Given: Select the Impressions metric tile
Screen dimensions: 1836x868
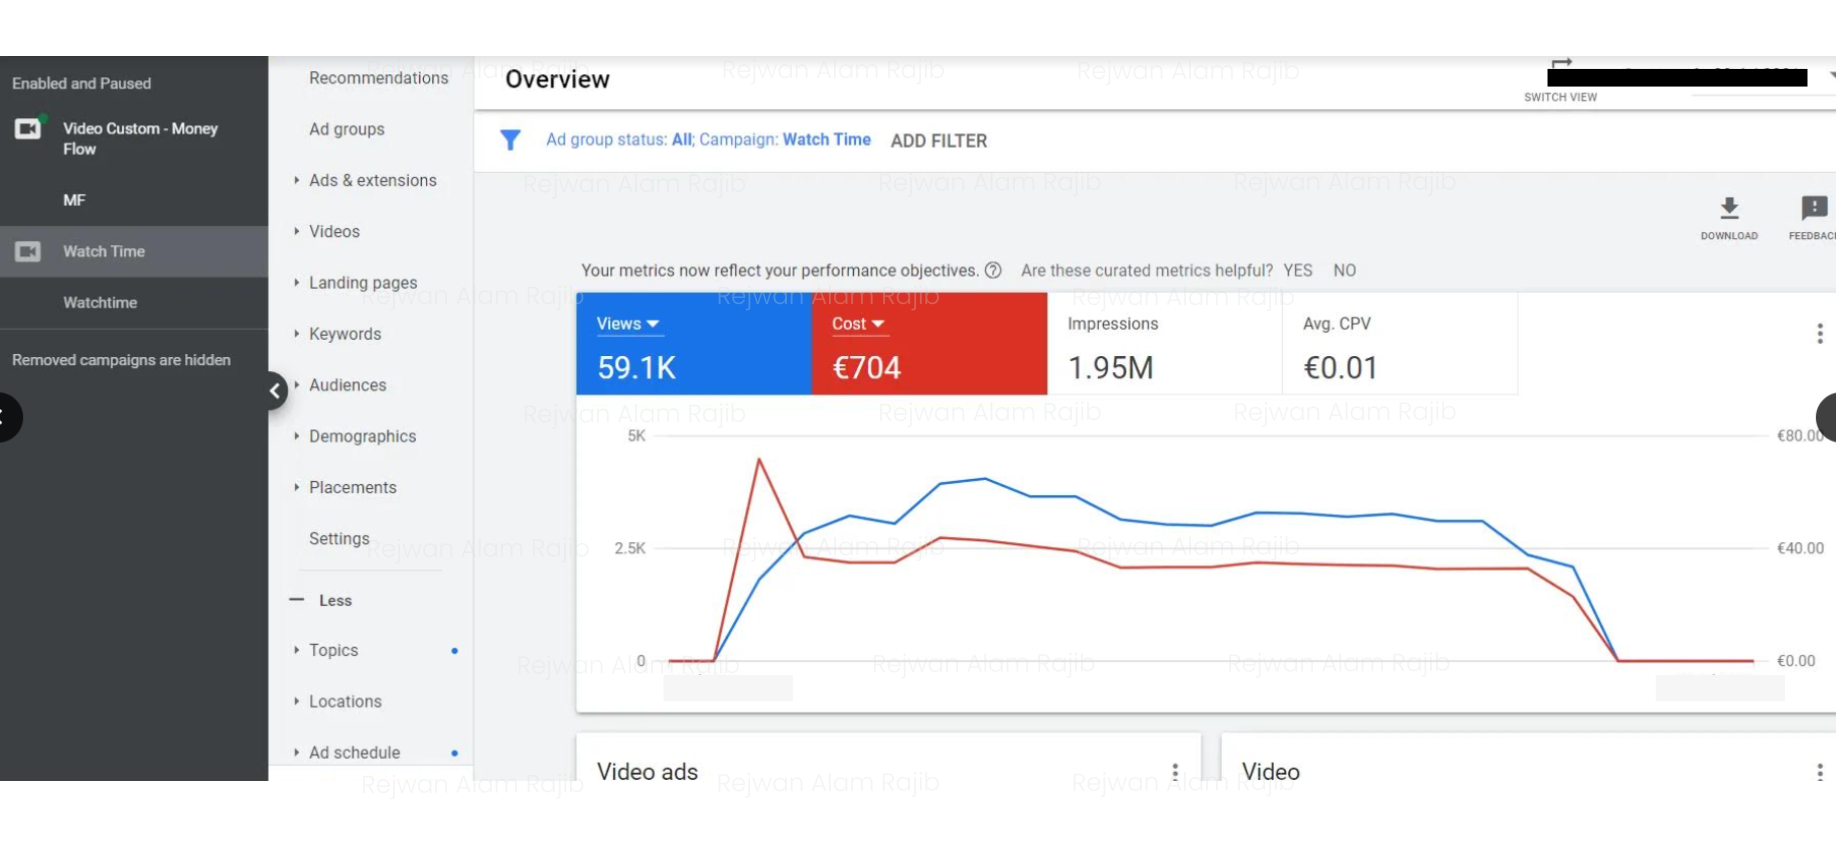Looking at the screenshot, I should pos(1164,344).
